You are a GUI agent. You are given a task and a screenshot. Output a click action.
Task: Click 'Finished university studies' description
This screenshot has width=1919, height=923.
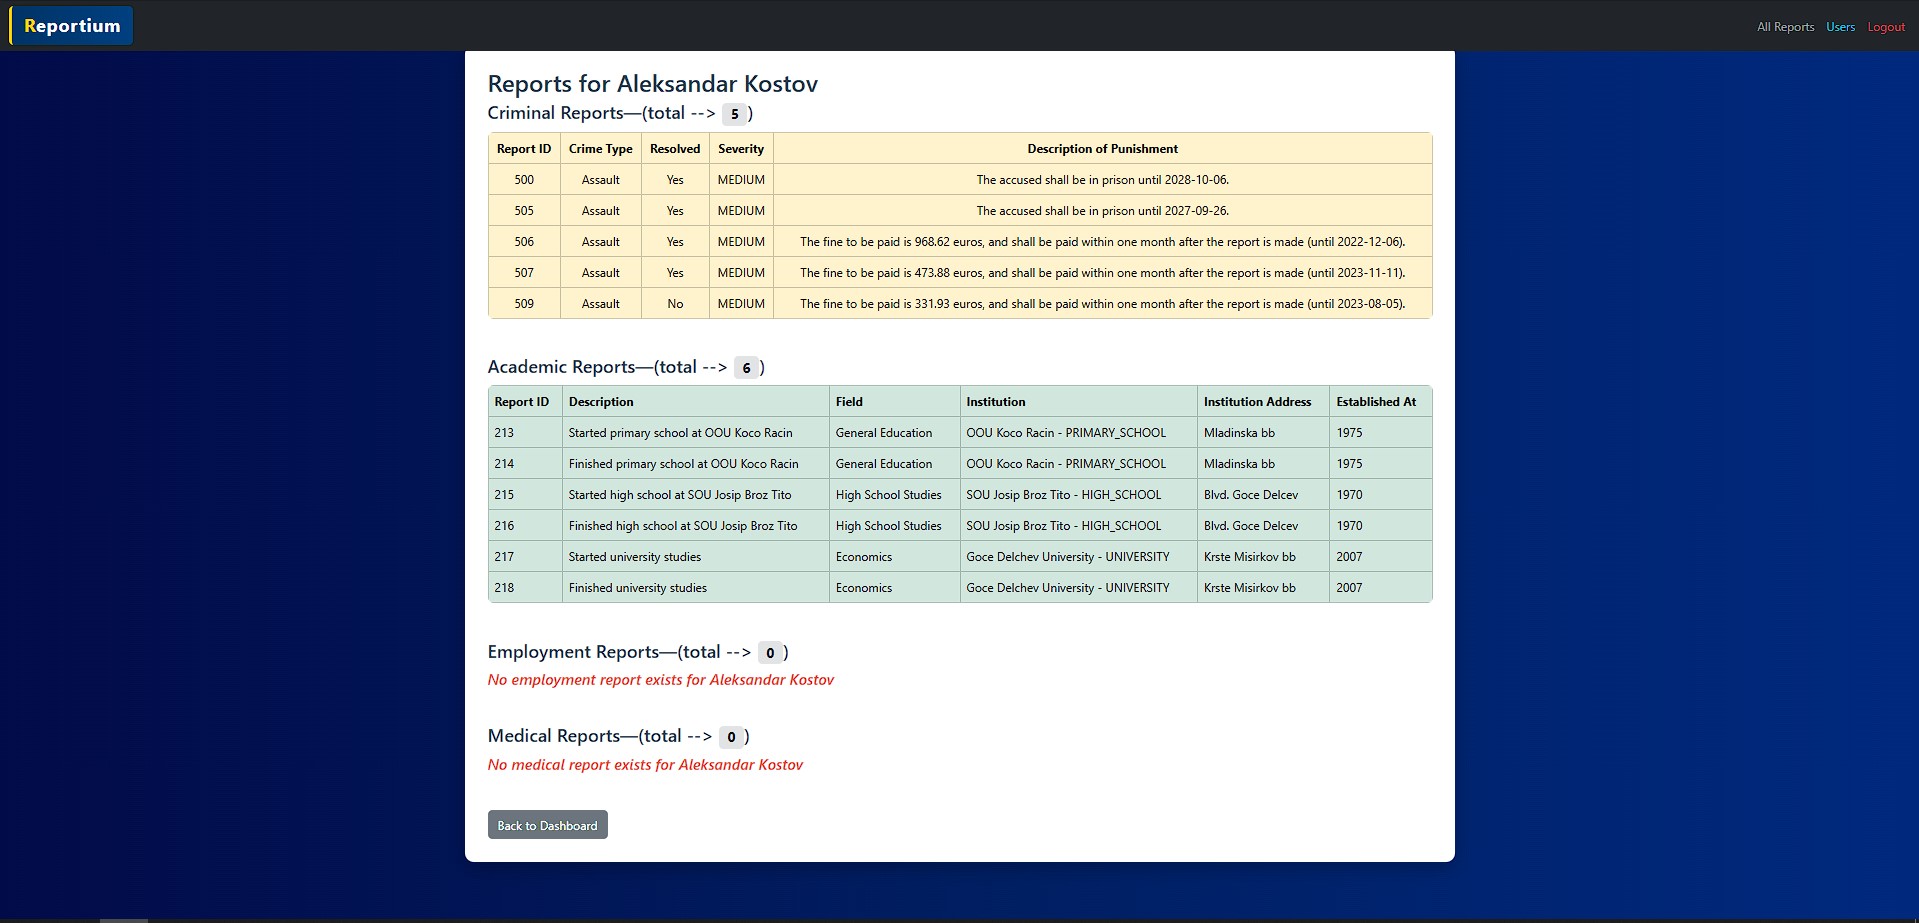638,588
